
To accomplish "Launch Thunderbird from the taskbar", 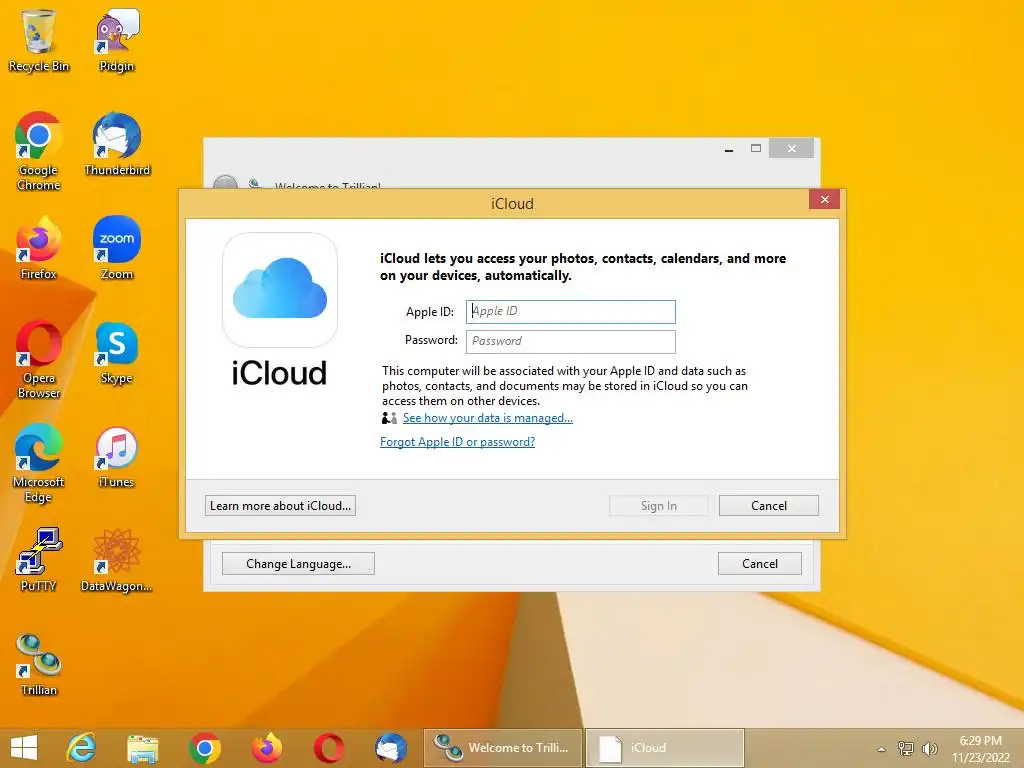I will (x=391, y=748).
